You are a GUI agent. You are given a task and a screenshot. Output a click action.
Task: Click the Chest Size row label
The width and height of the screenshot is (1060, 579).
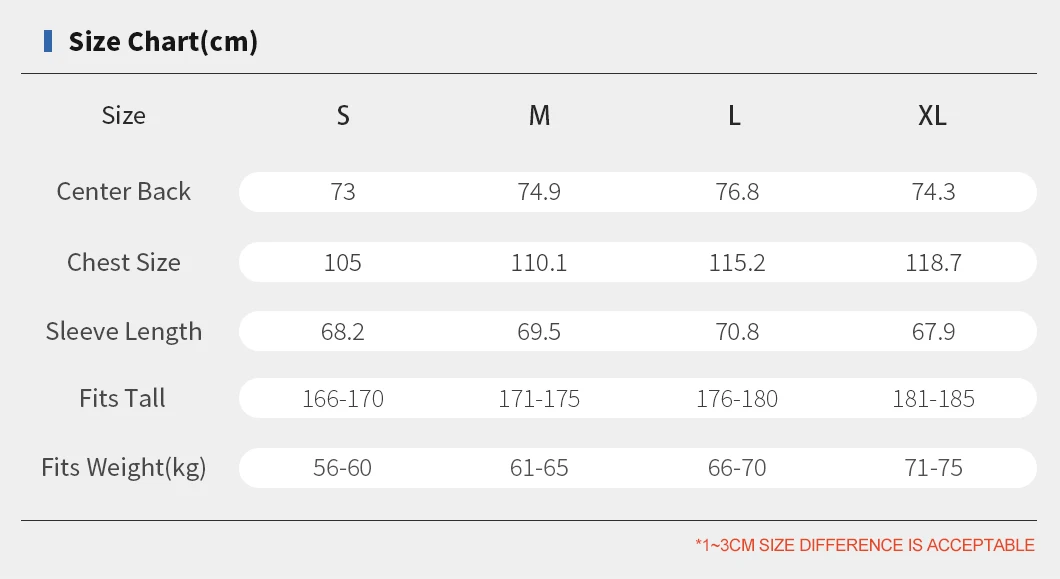(123, 263)
